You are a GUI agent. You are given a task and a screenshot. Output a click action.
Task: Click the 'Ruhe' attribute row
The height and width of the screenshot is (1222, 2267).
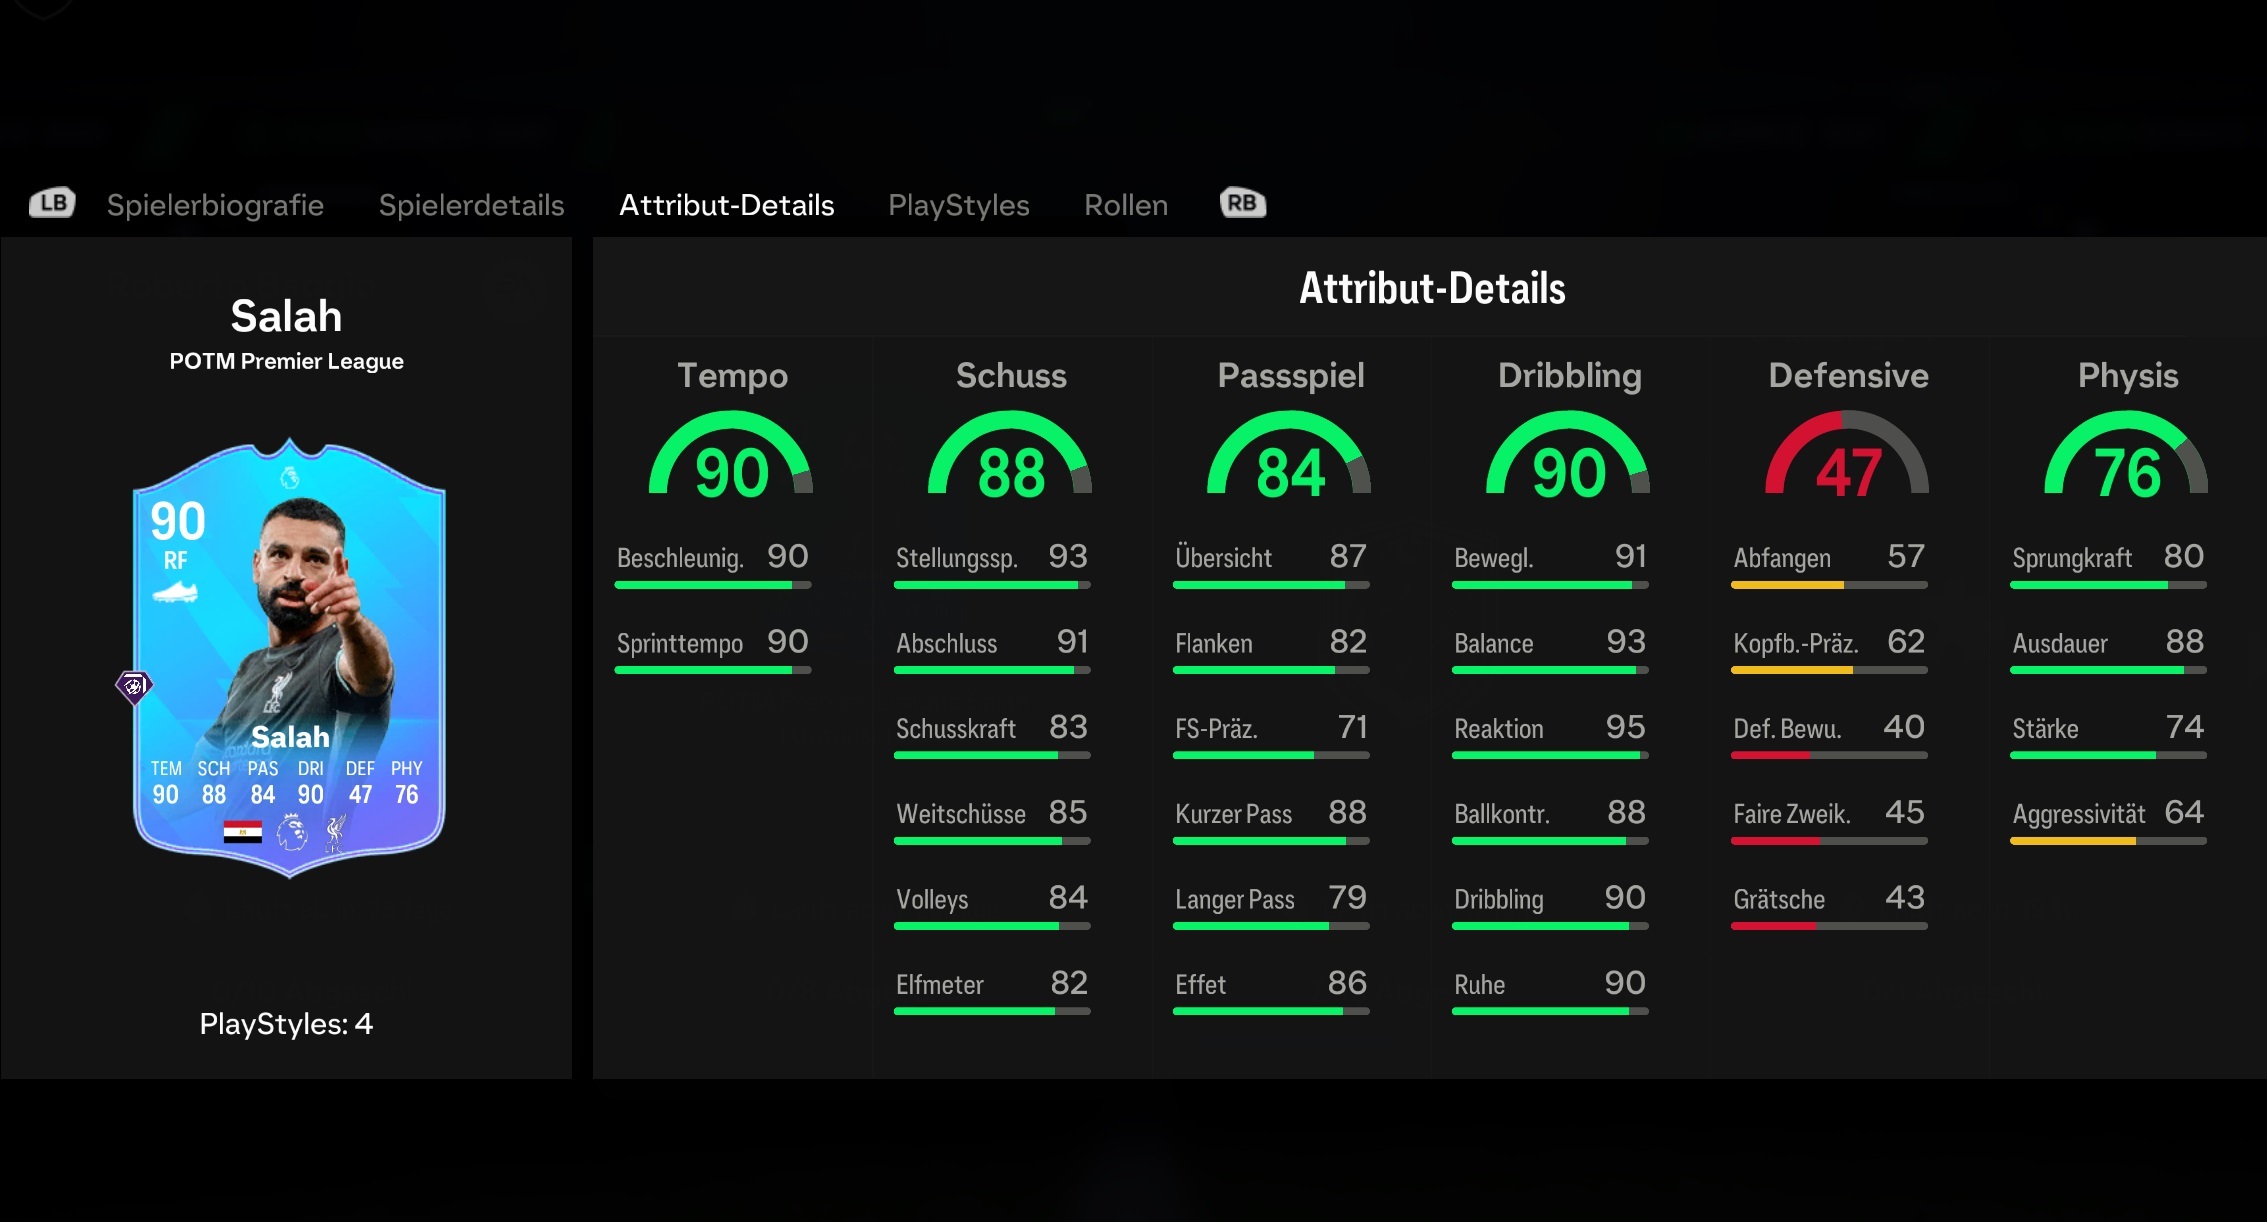pyautogui.click(x=1550, y=990)
